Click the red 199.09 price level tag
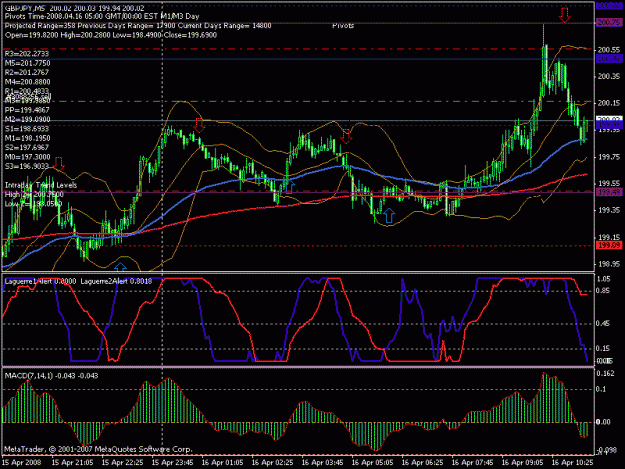Image resolution: width=625 pixels, height=469 pixels. click(609, 245)
